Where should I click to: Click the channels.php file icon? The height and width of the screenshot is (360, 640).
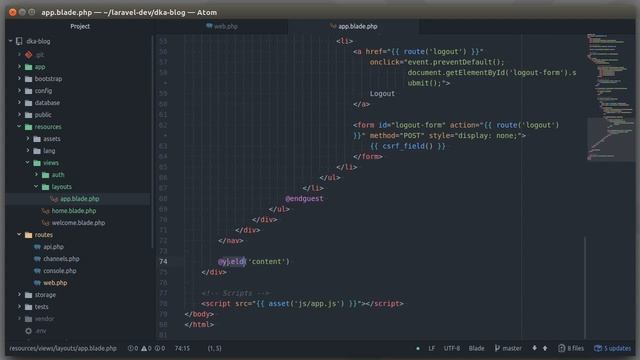click(37, 259)
